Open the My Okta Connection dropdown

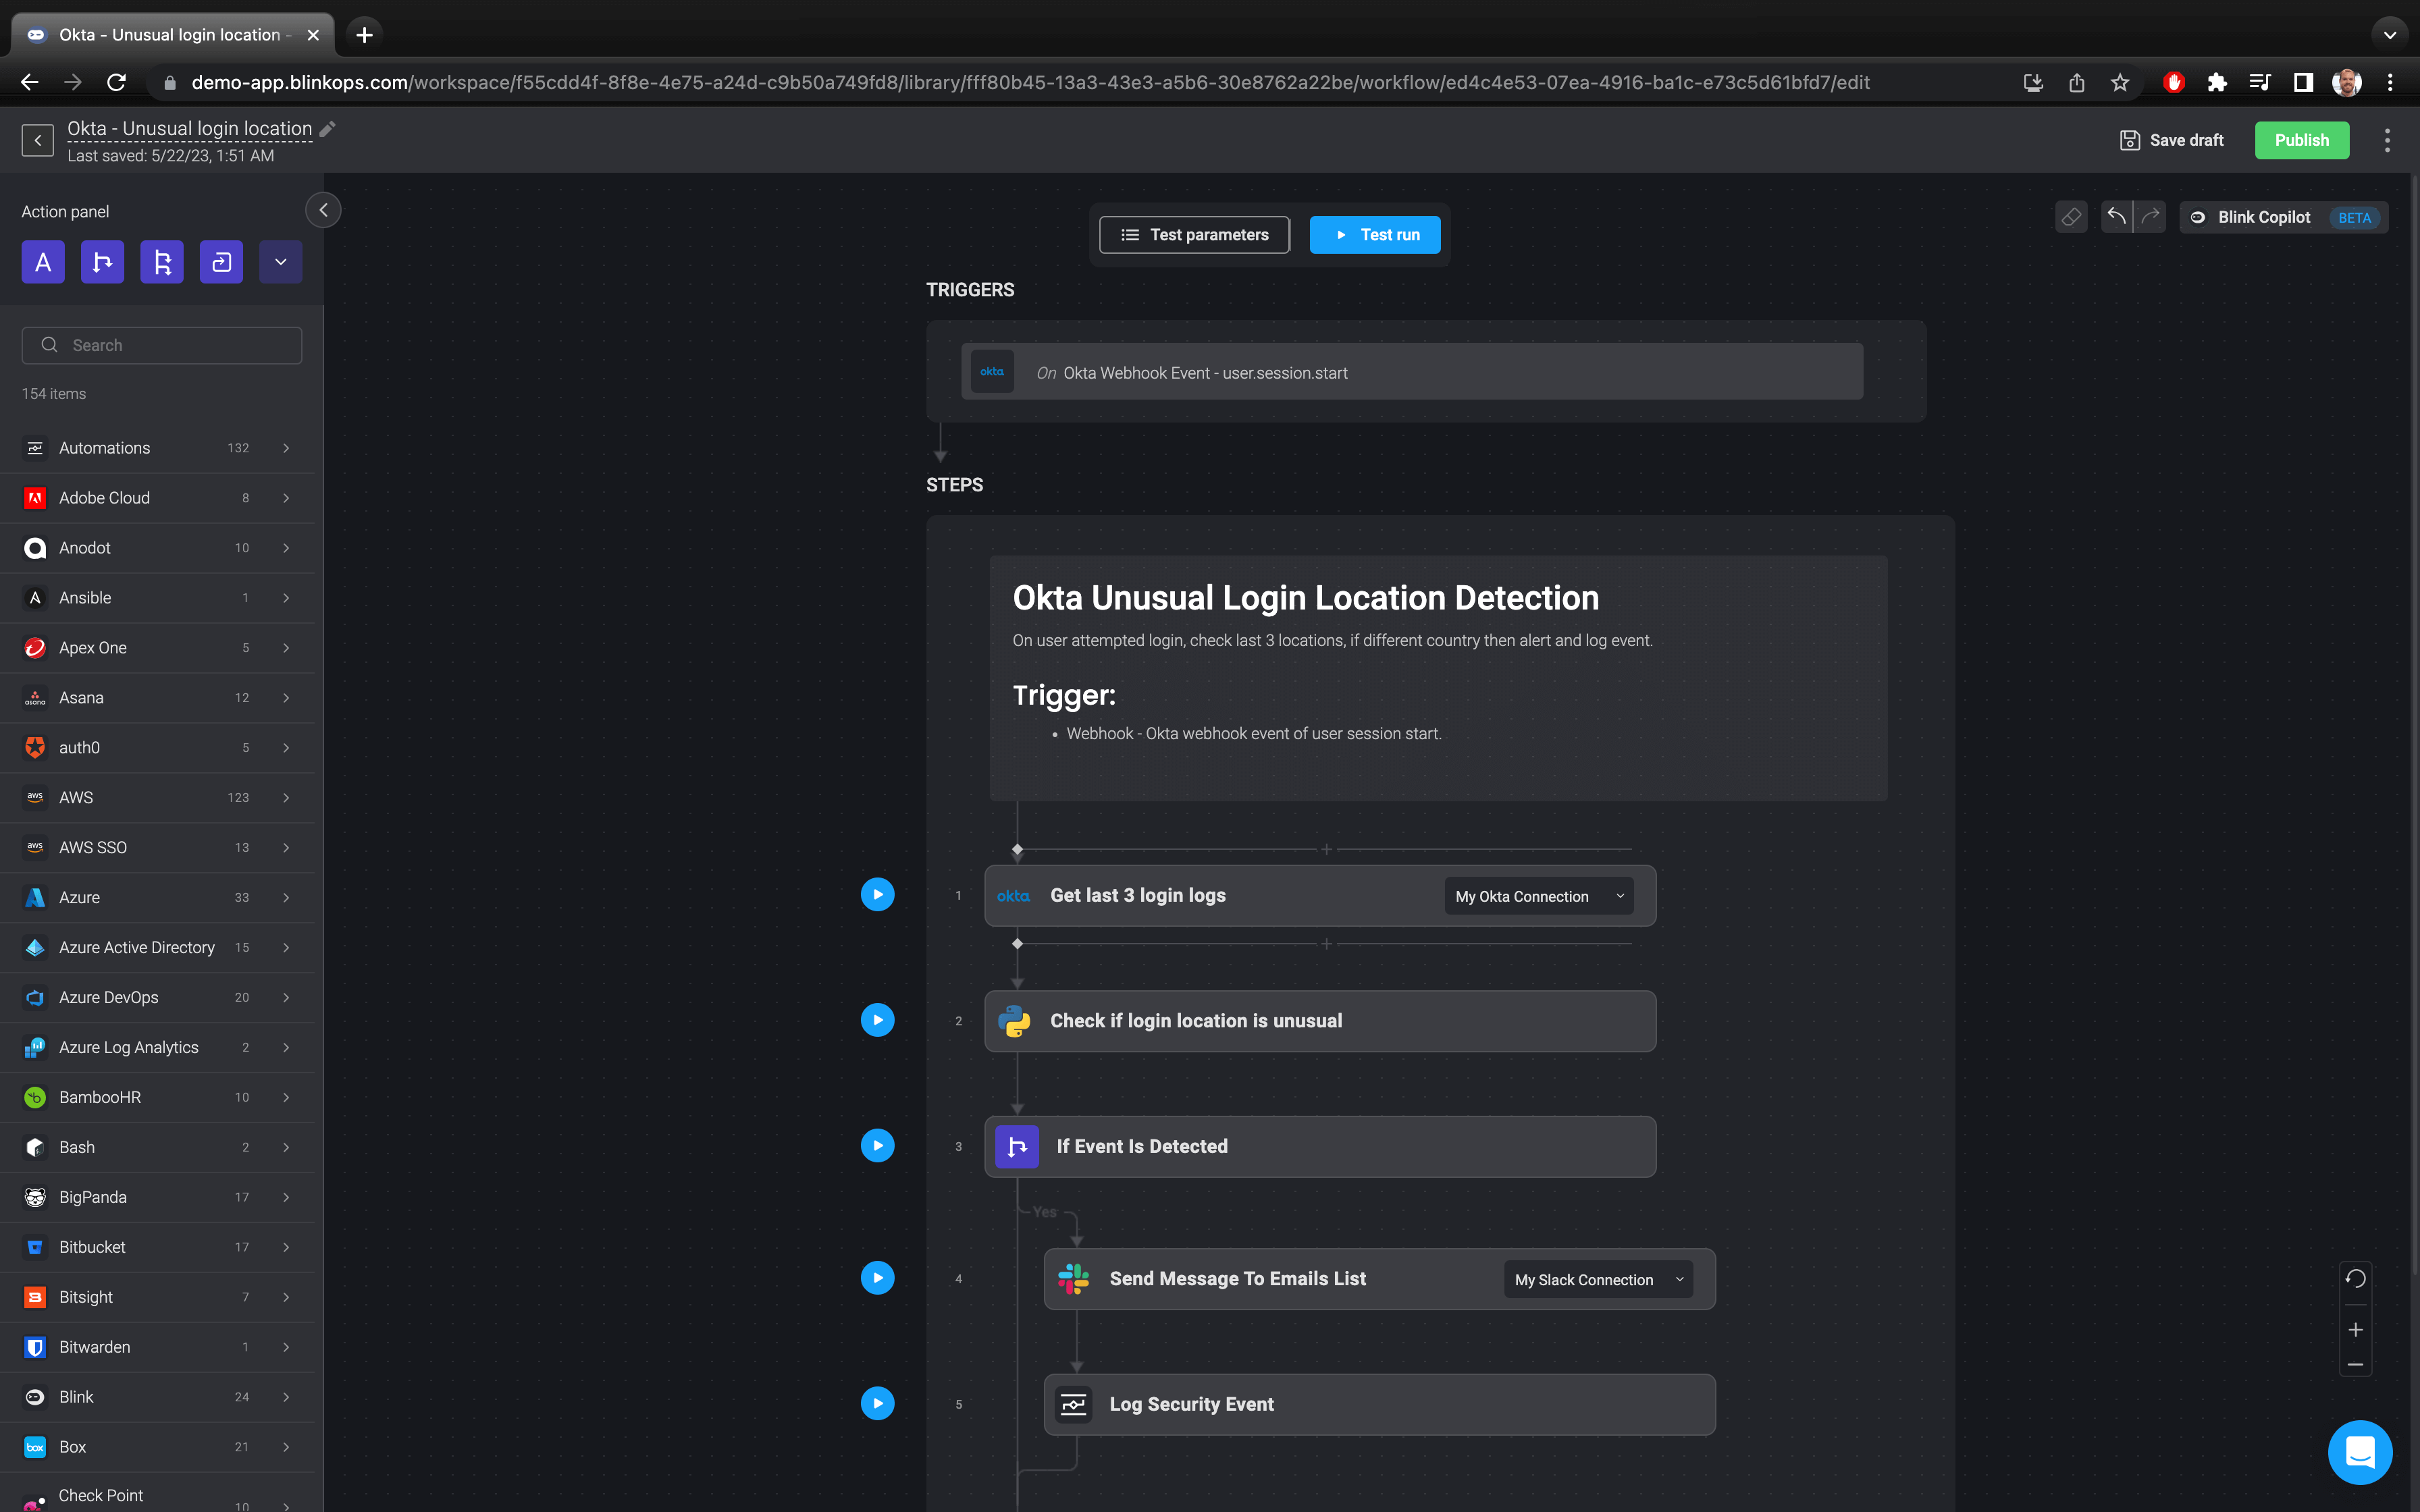pyautogui.click(x=1539, y=896)
